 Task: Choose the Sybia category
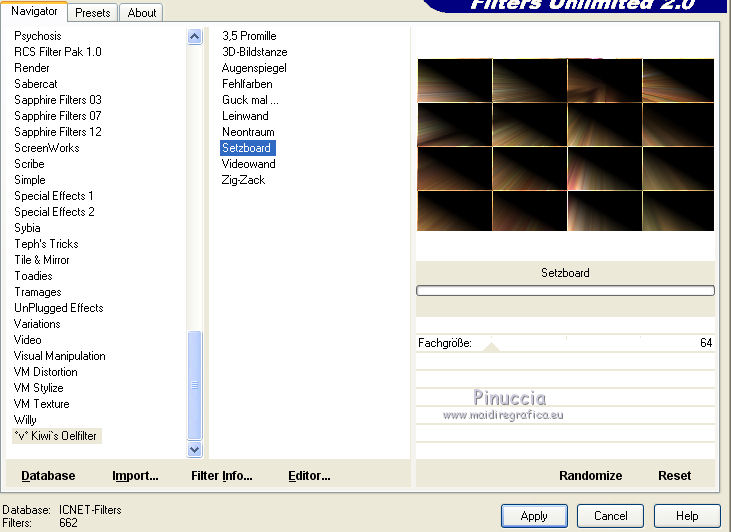[x=27, y=228]
